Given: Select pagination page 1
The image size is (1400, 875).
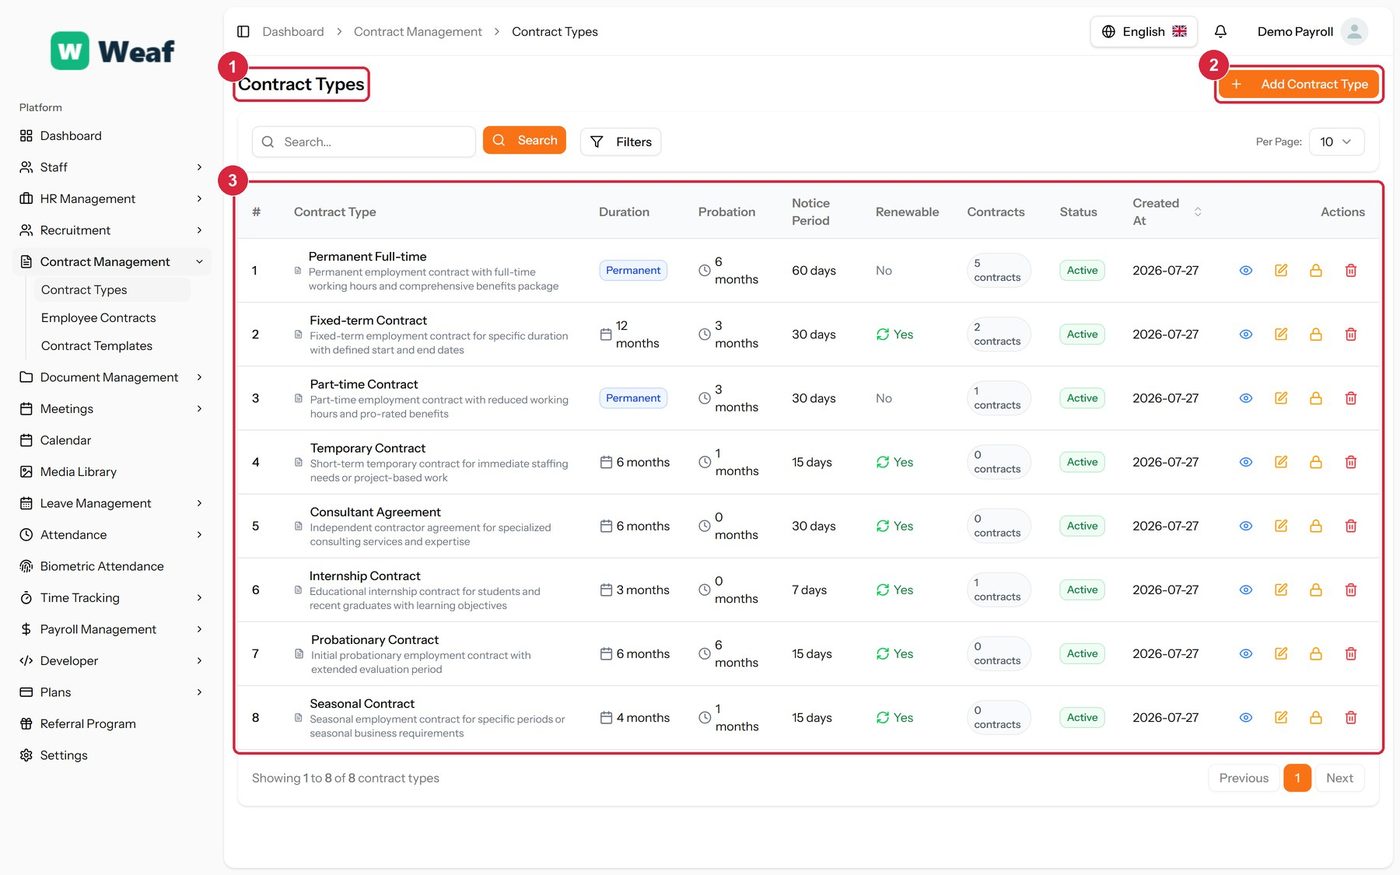Looking at the screenshot, I should point(1297,779).
